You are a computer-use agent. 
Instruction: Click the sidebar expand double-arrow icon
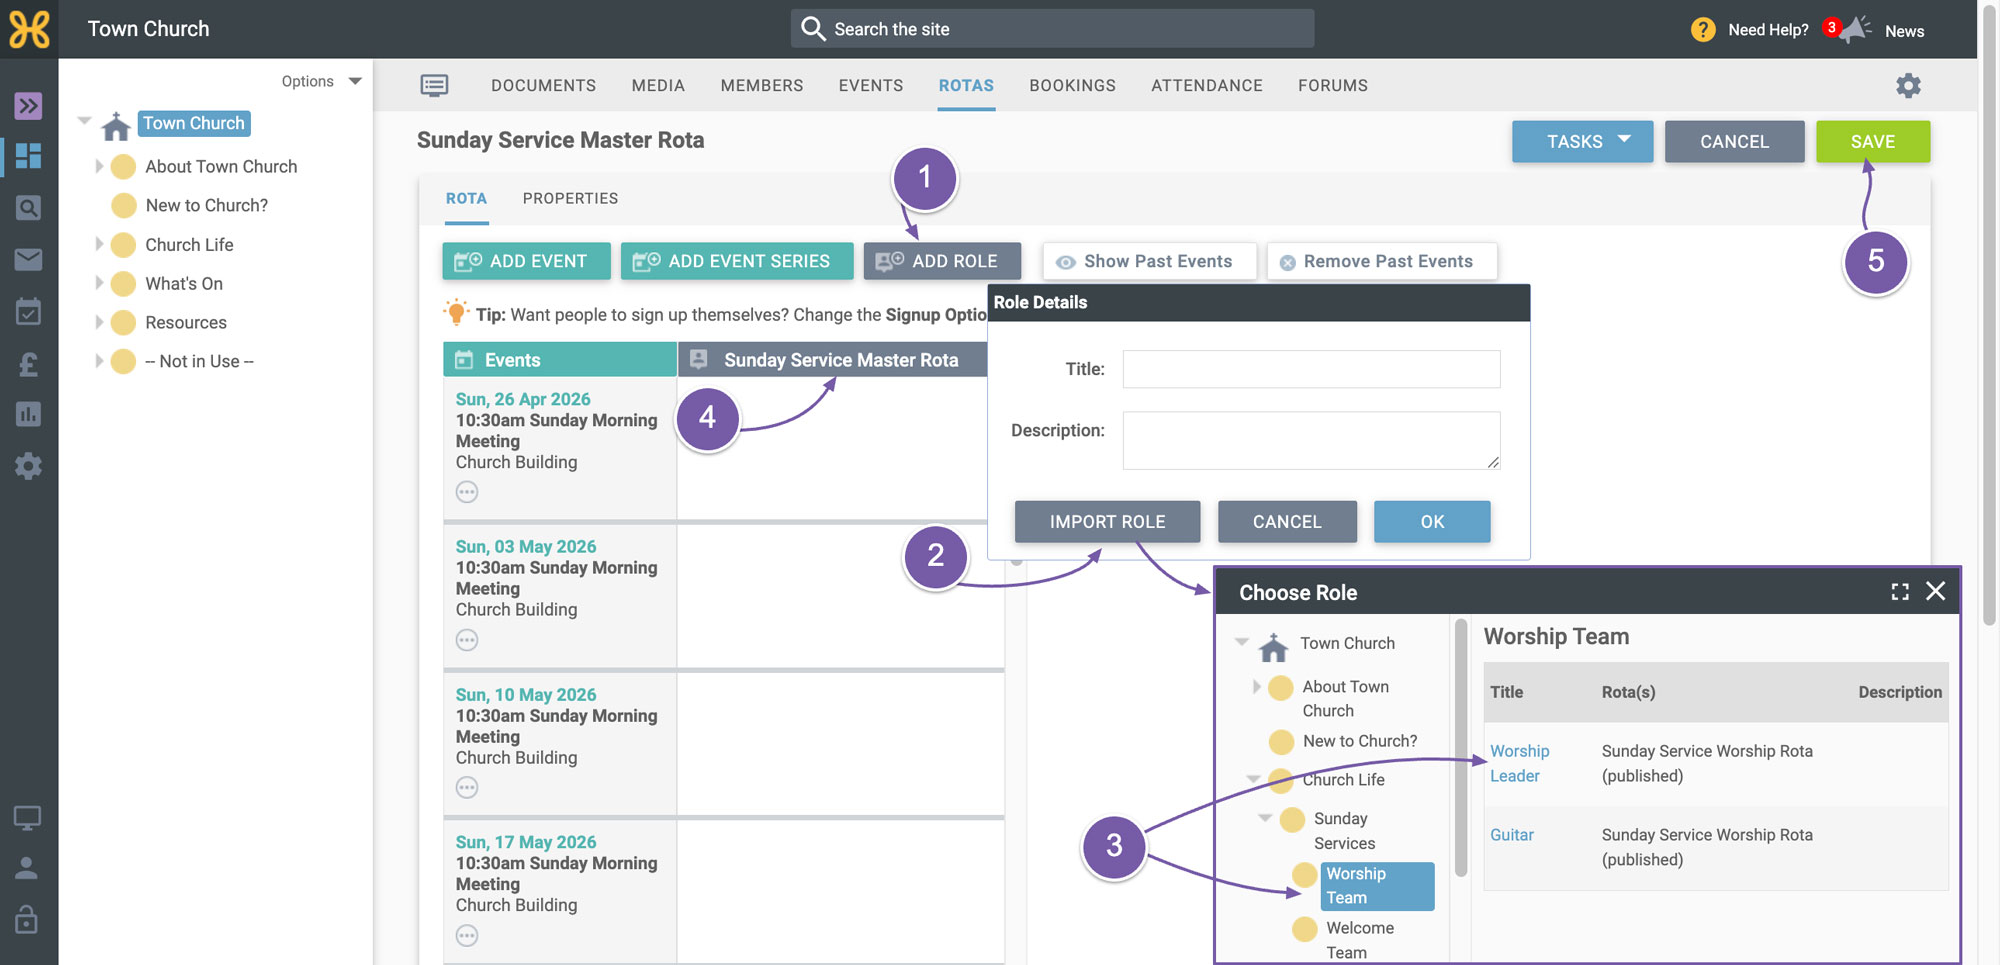[x=28, y=105]
